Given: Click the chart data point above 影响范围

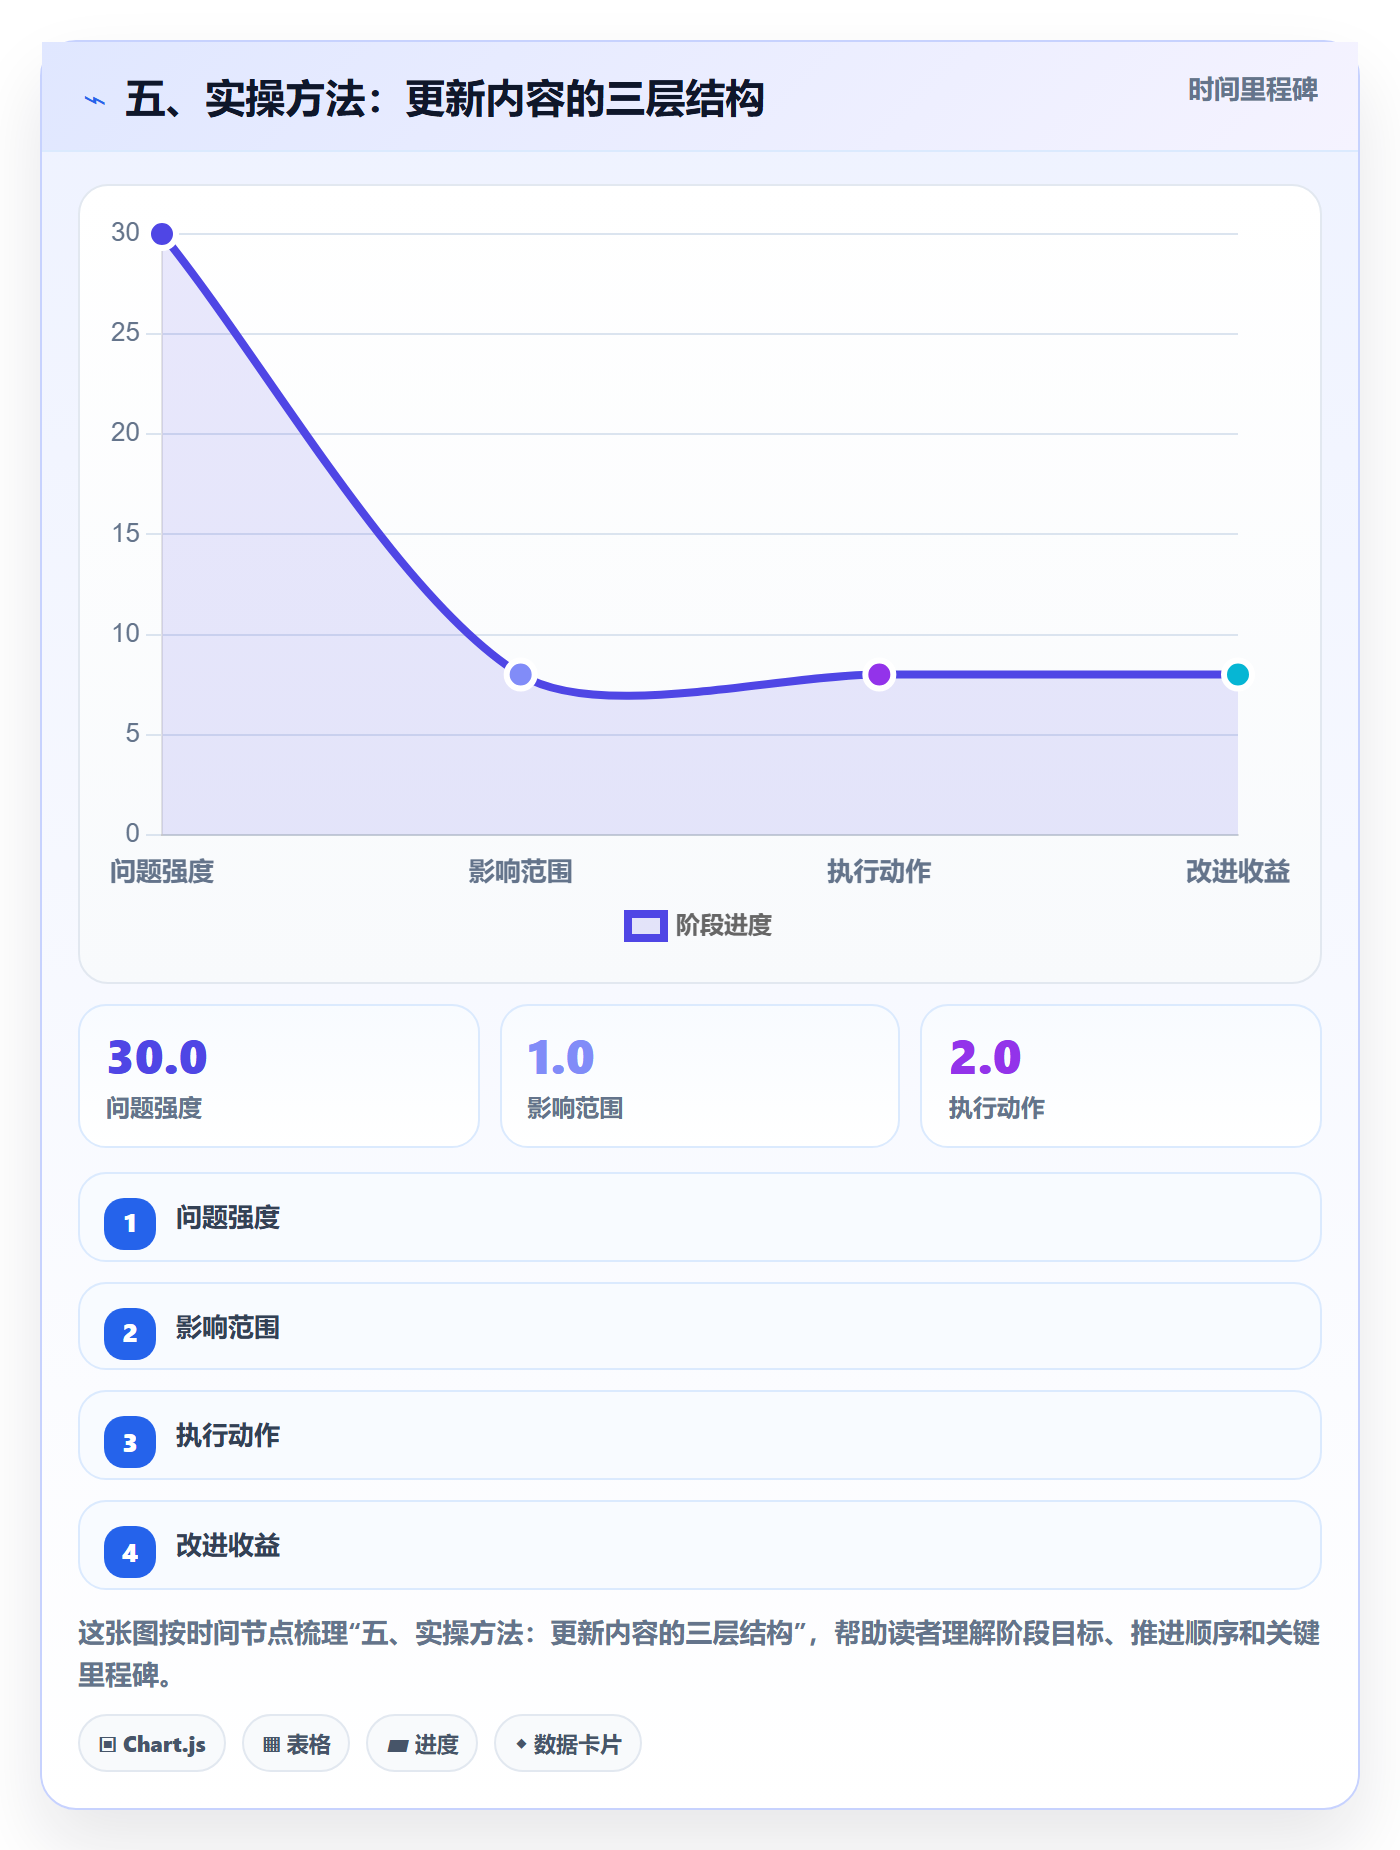Looking at the screenshot, I should [x=520, y=675].
